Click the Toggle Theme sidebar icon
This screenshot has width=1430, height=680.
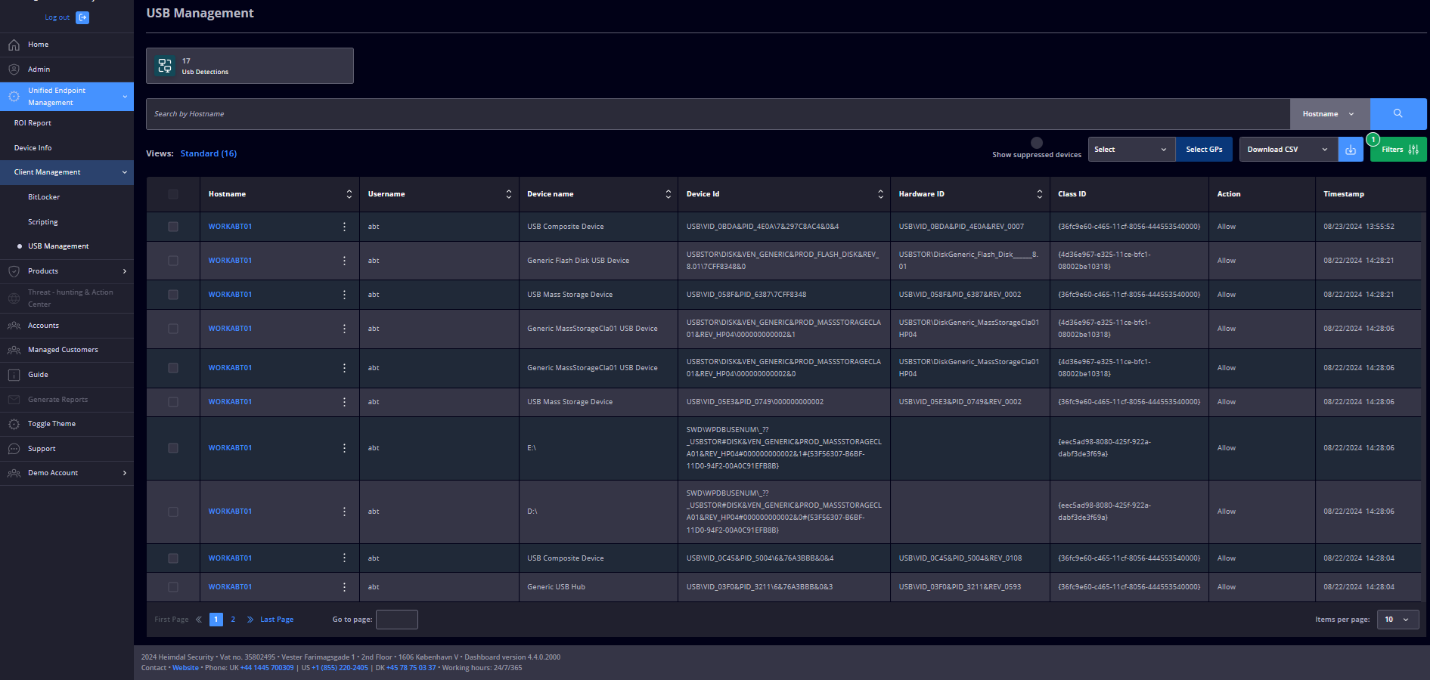point(14,424)
